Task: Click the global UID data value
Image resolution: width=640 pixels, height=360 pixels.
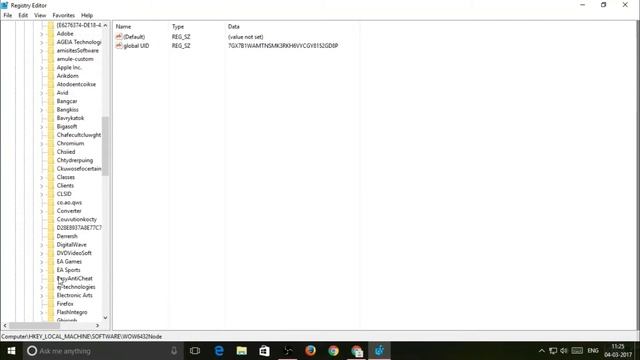Action: [x=283, y=46]
